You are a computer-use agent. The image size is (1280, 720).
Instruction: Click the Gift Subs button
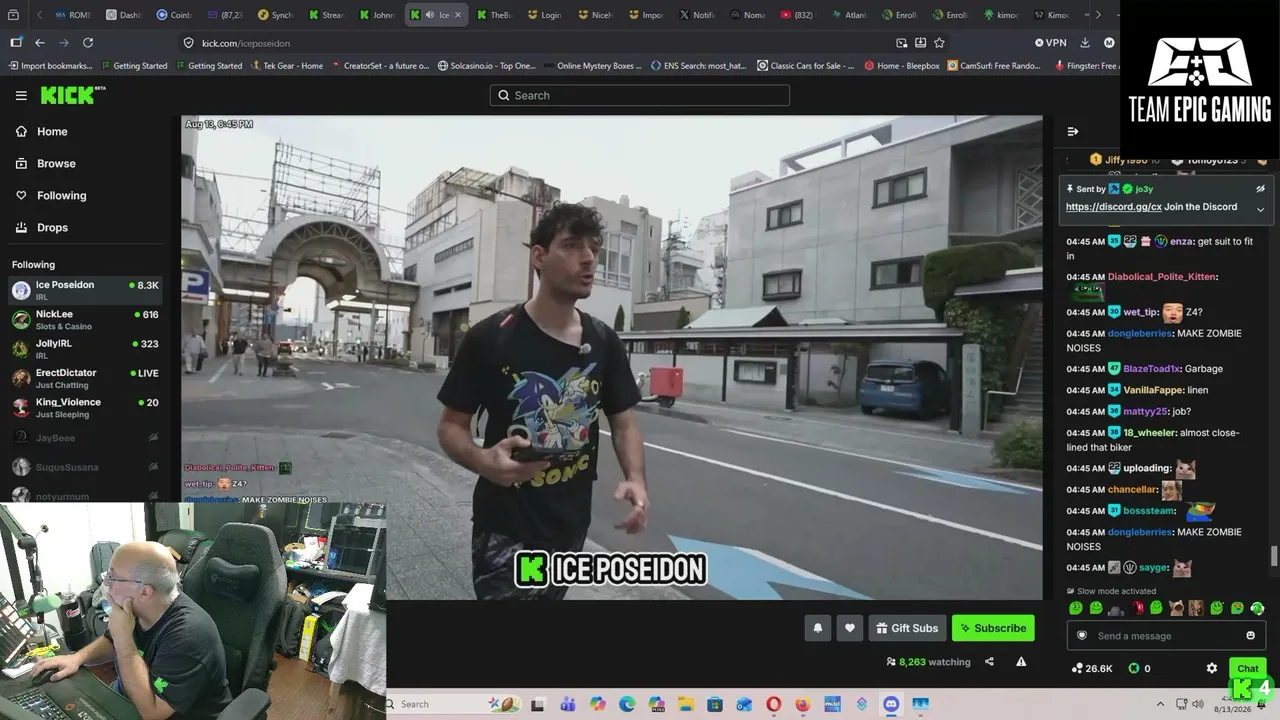[x=907, y=628]
